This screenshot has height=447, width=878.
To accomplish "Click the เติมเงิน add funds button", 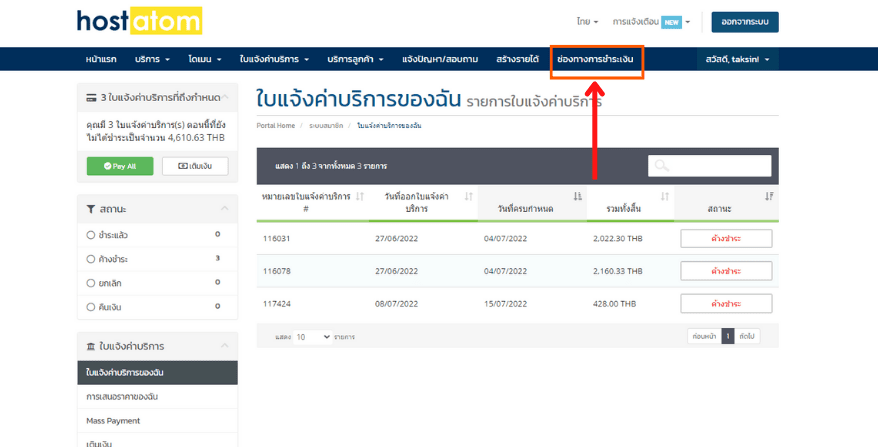I will coord(195,166).
